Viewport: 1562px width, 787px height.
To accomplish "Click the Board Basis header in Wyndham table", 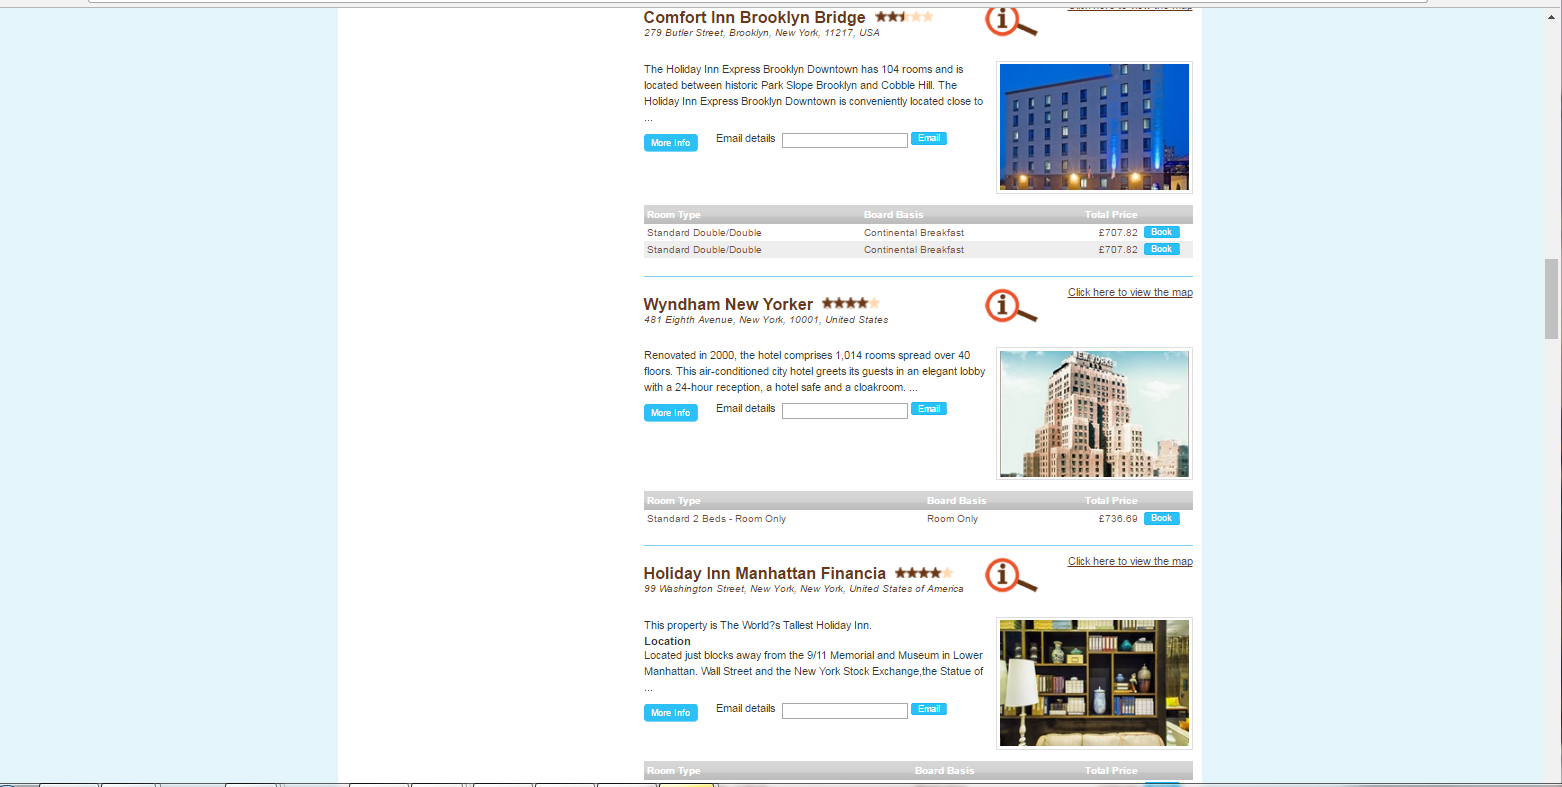I will click(957, 501).
